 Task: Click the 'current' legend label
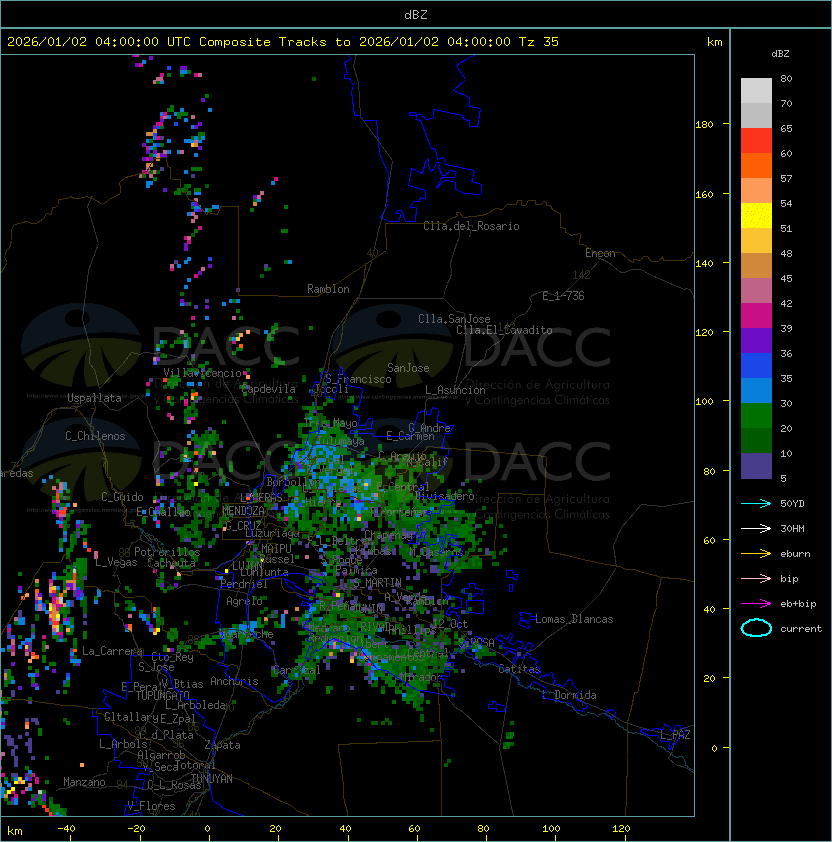point(801,629)
